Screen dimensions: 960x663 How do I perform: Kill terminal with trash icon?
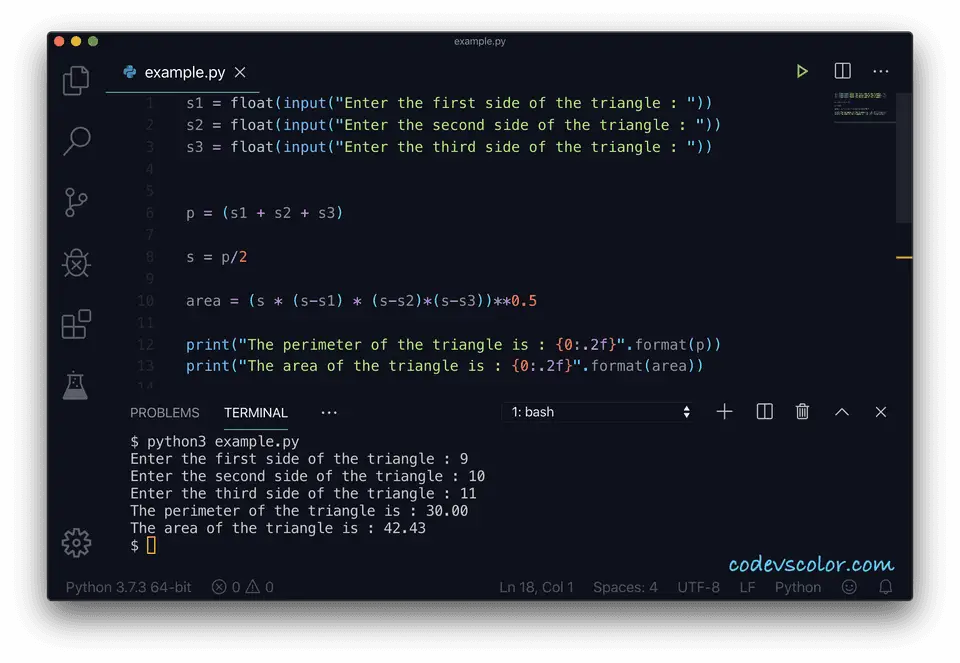coord(802,411)
